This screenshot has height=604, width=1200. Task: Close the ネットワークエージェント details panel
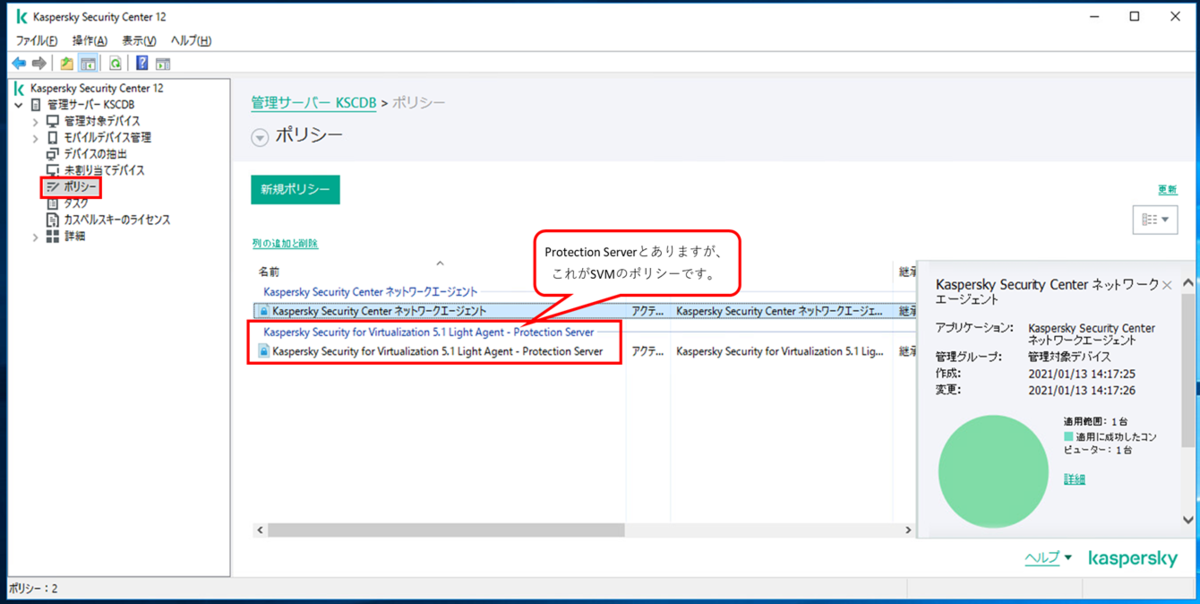1166,286
